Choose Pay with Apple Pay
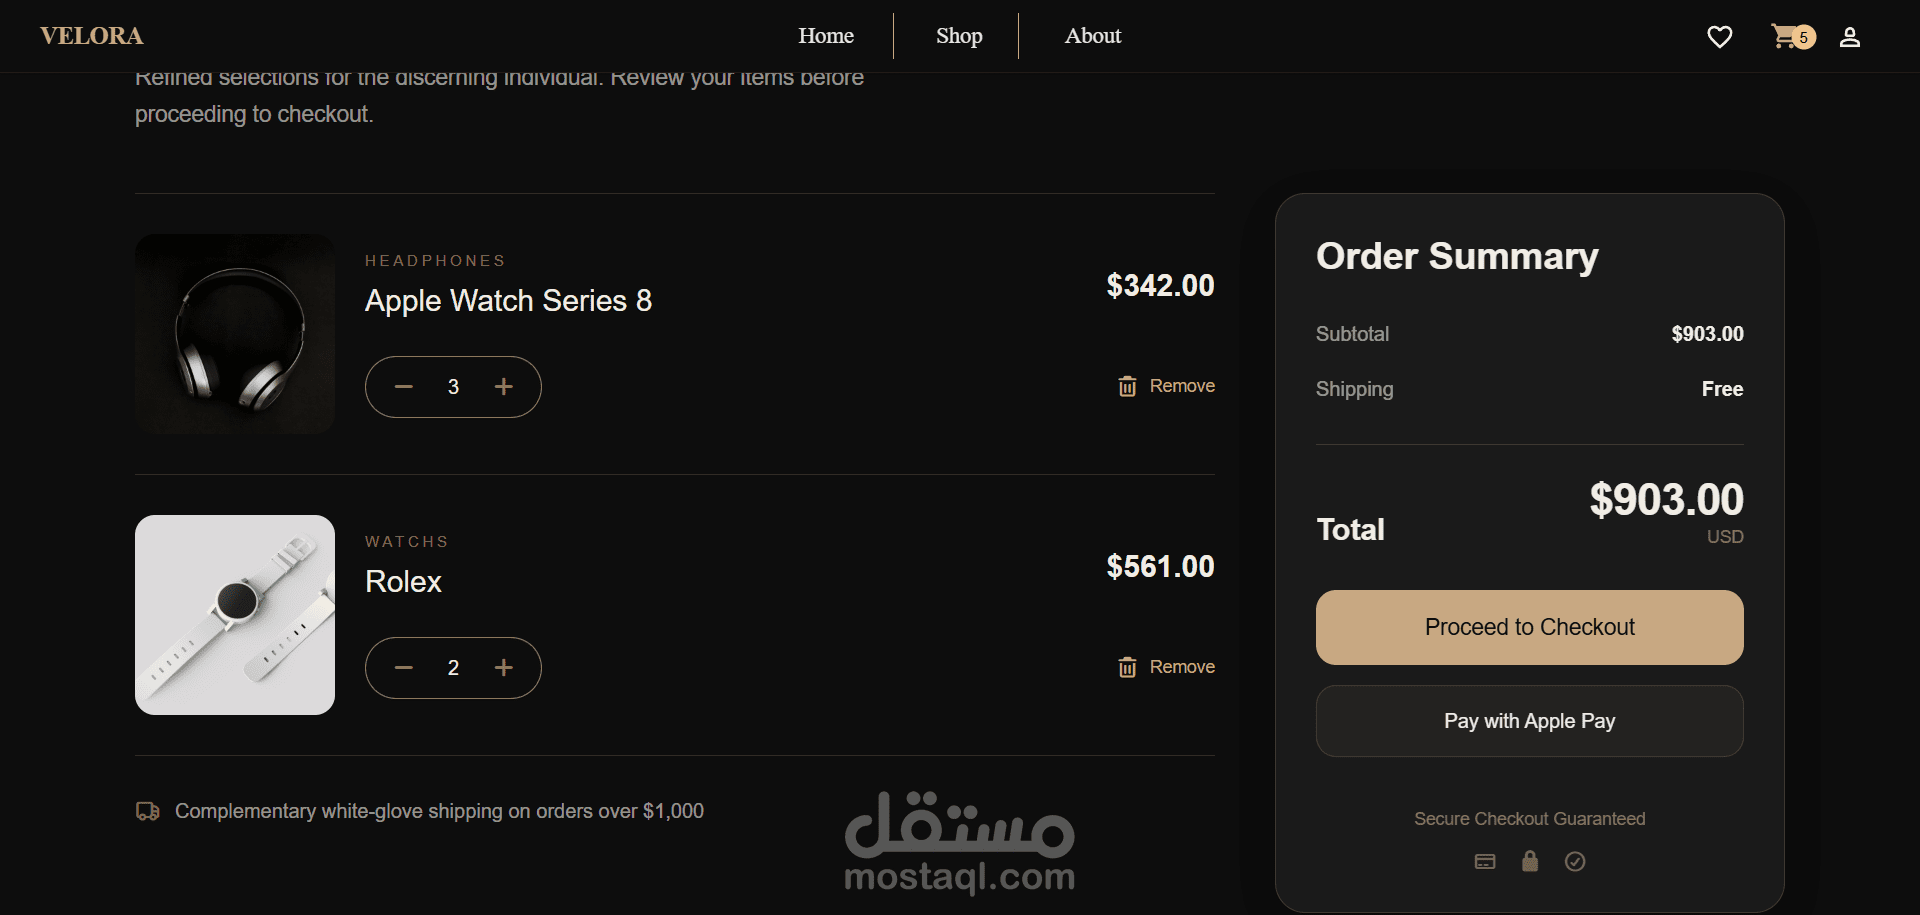The width and height of the screenshot is (1920, 915). [x=1530, y=721]
